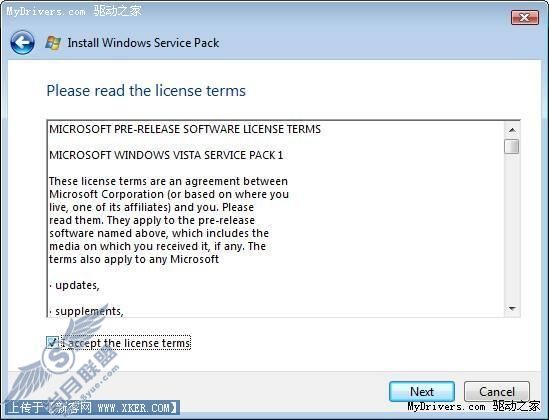Click the license box scroll-down arrow
The width and height of the screenshot is (549, 420).
512,308
